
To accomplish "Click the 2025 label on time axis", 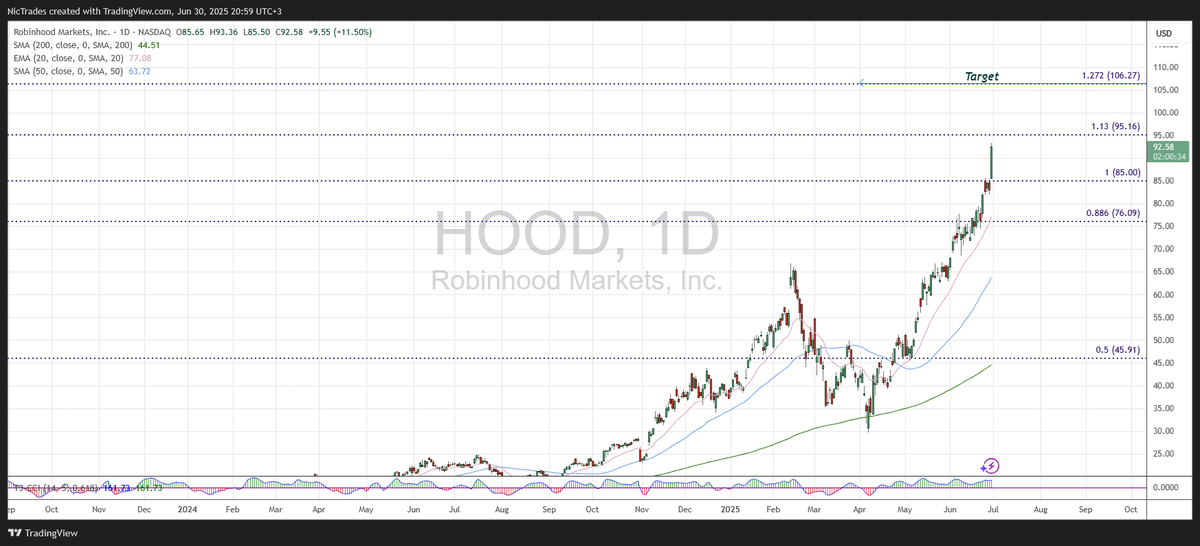I will click(729, 508).
